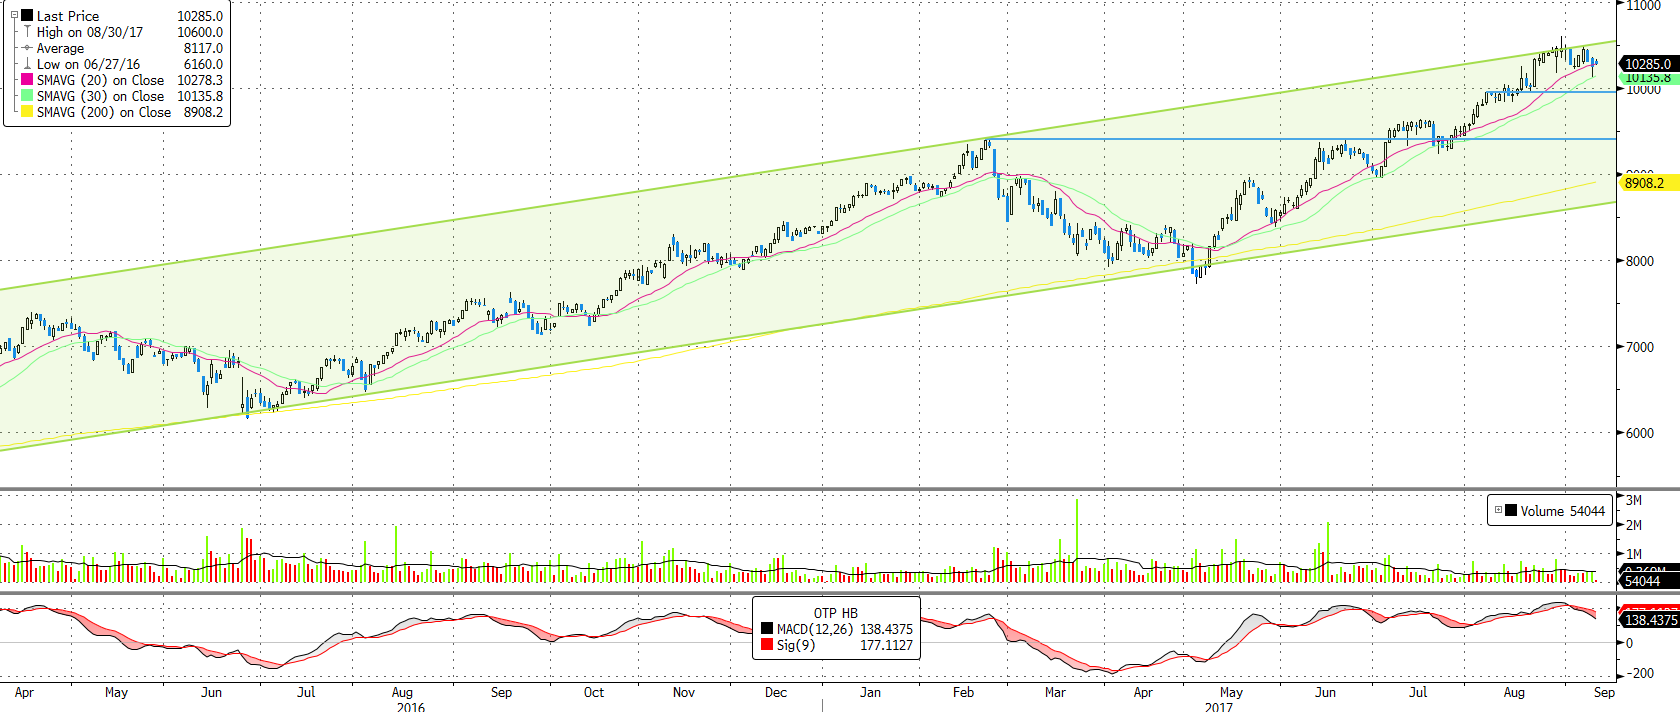Image resolution: width=1680 pixels, height=712 pixels.
Task: Click the 10600.0 high value in legend
Action: click(x=200, y=32)
